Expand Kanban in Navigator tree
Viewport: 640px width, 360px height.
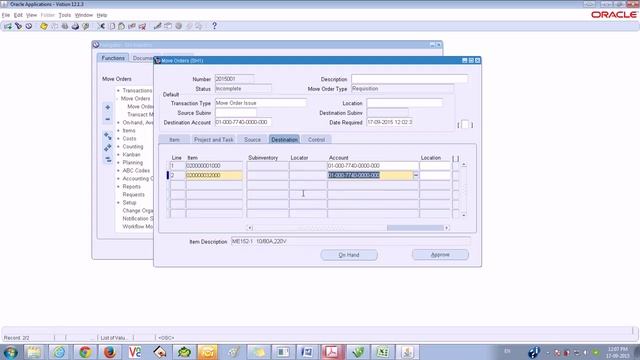pyautogui.click(x=118, y=155)
